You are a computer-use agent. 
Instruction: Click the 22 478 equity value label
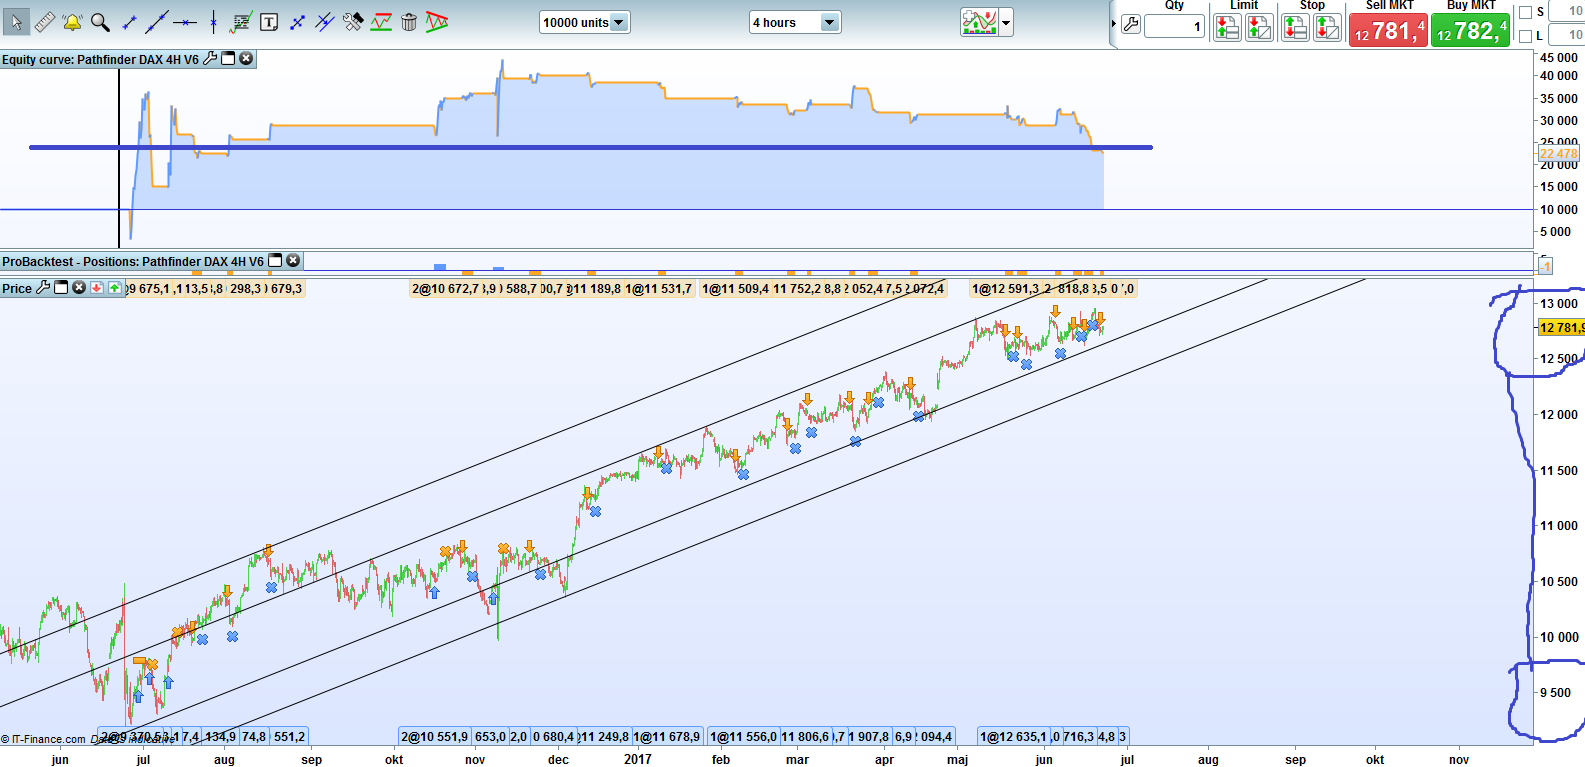(1558, 153)
